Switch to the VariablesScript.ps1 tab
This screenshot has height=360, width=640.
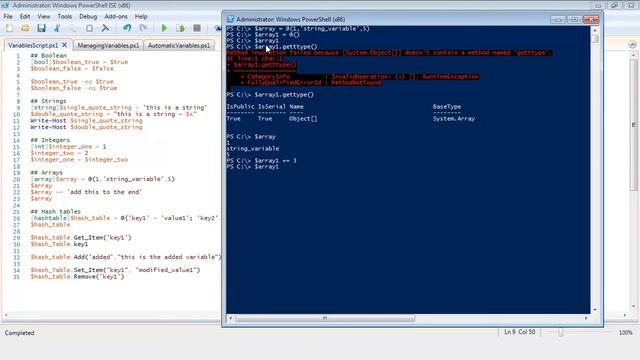[x=33, y=45]
